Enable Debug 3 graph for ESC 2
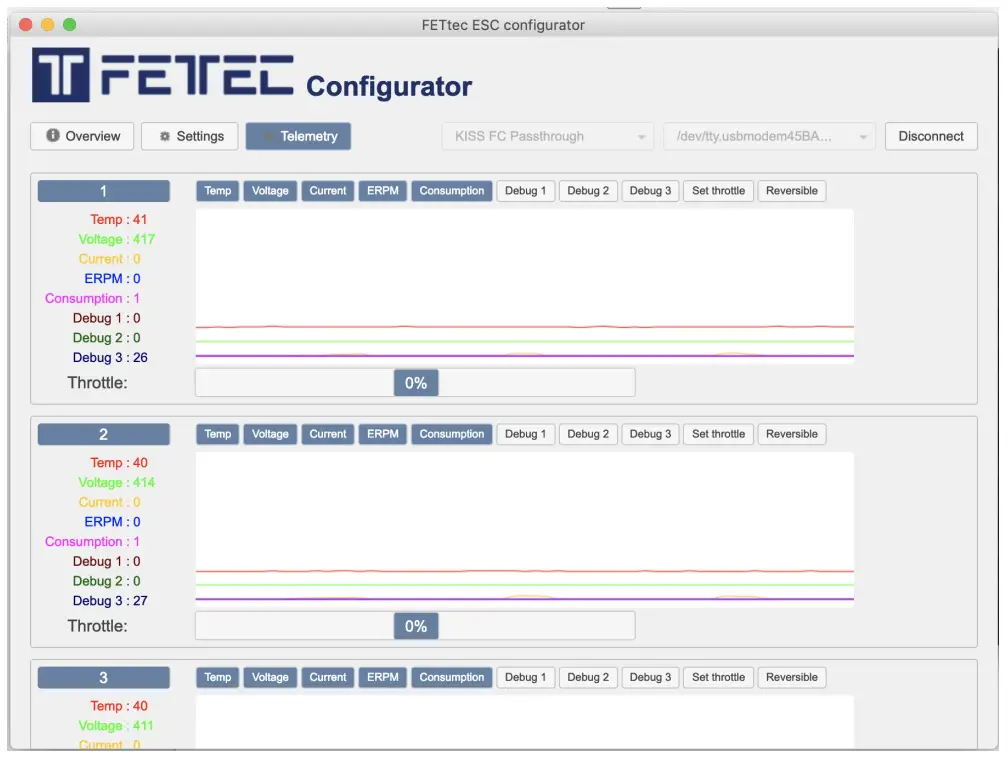1008x760 pixels. click(650, 434)
